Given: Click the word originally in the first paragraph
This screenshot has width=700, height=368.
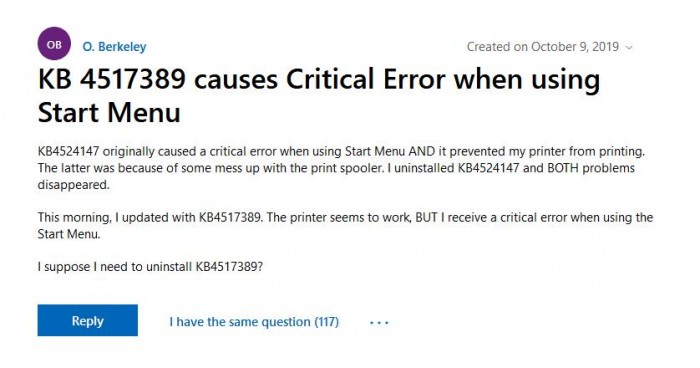Looking at the screenshot, I should pos(127,152).
